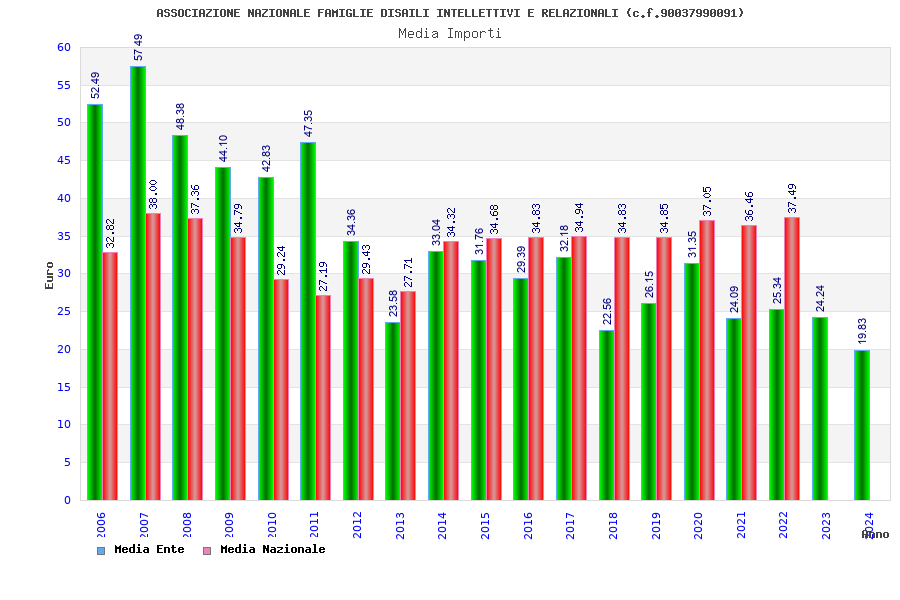Click the 2015 red bar labeled 34.68

click(x=494, y=369)
